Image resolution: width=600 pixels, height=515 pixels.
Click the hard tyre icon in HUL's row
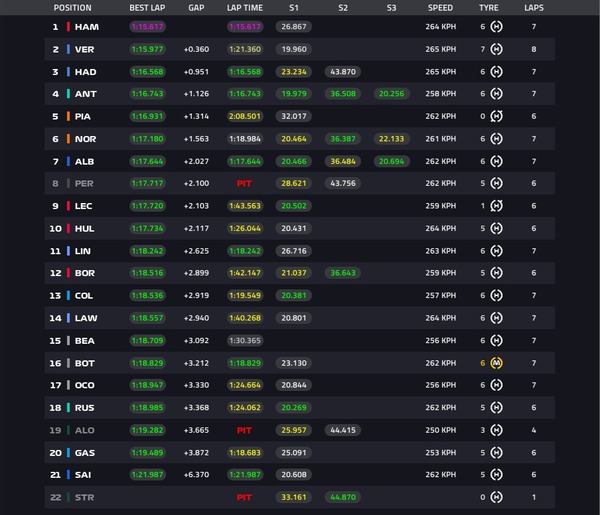point(496,228)
